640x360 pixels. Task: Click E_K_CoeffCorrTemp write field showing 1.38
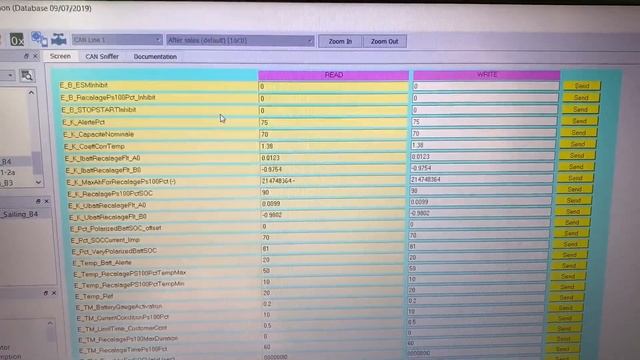(x=482, y=145)
